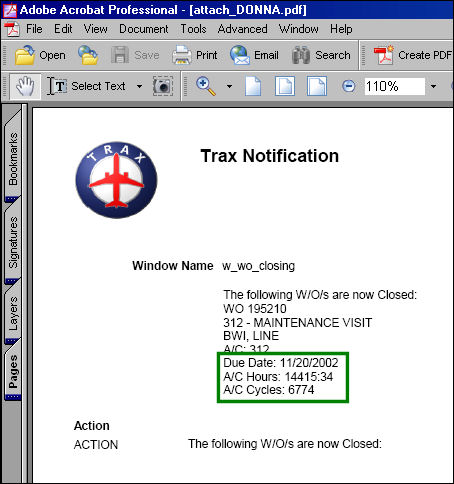
Task: Click the Email toolbar button
Action: point(254,55)
